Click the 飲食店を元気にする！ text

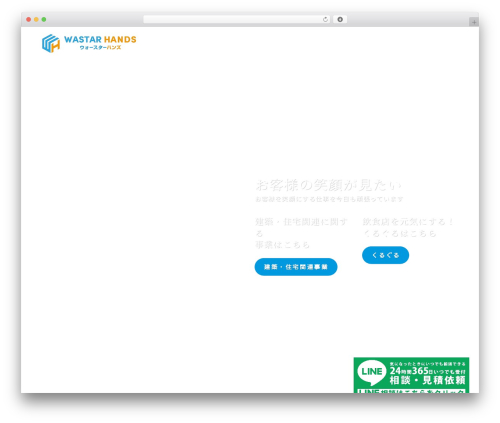408,222
